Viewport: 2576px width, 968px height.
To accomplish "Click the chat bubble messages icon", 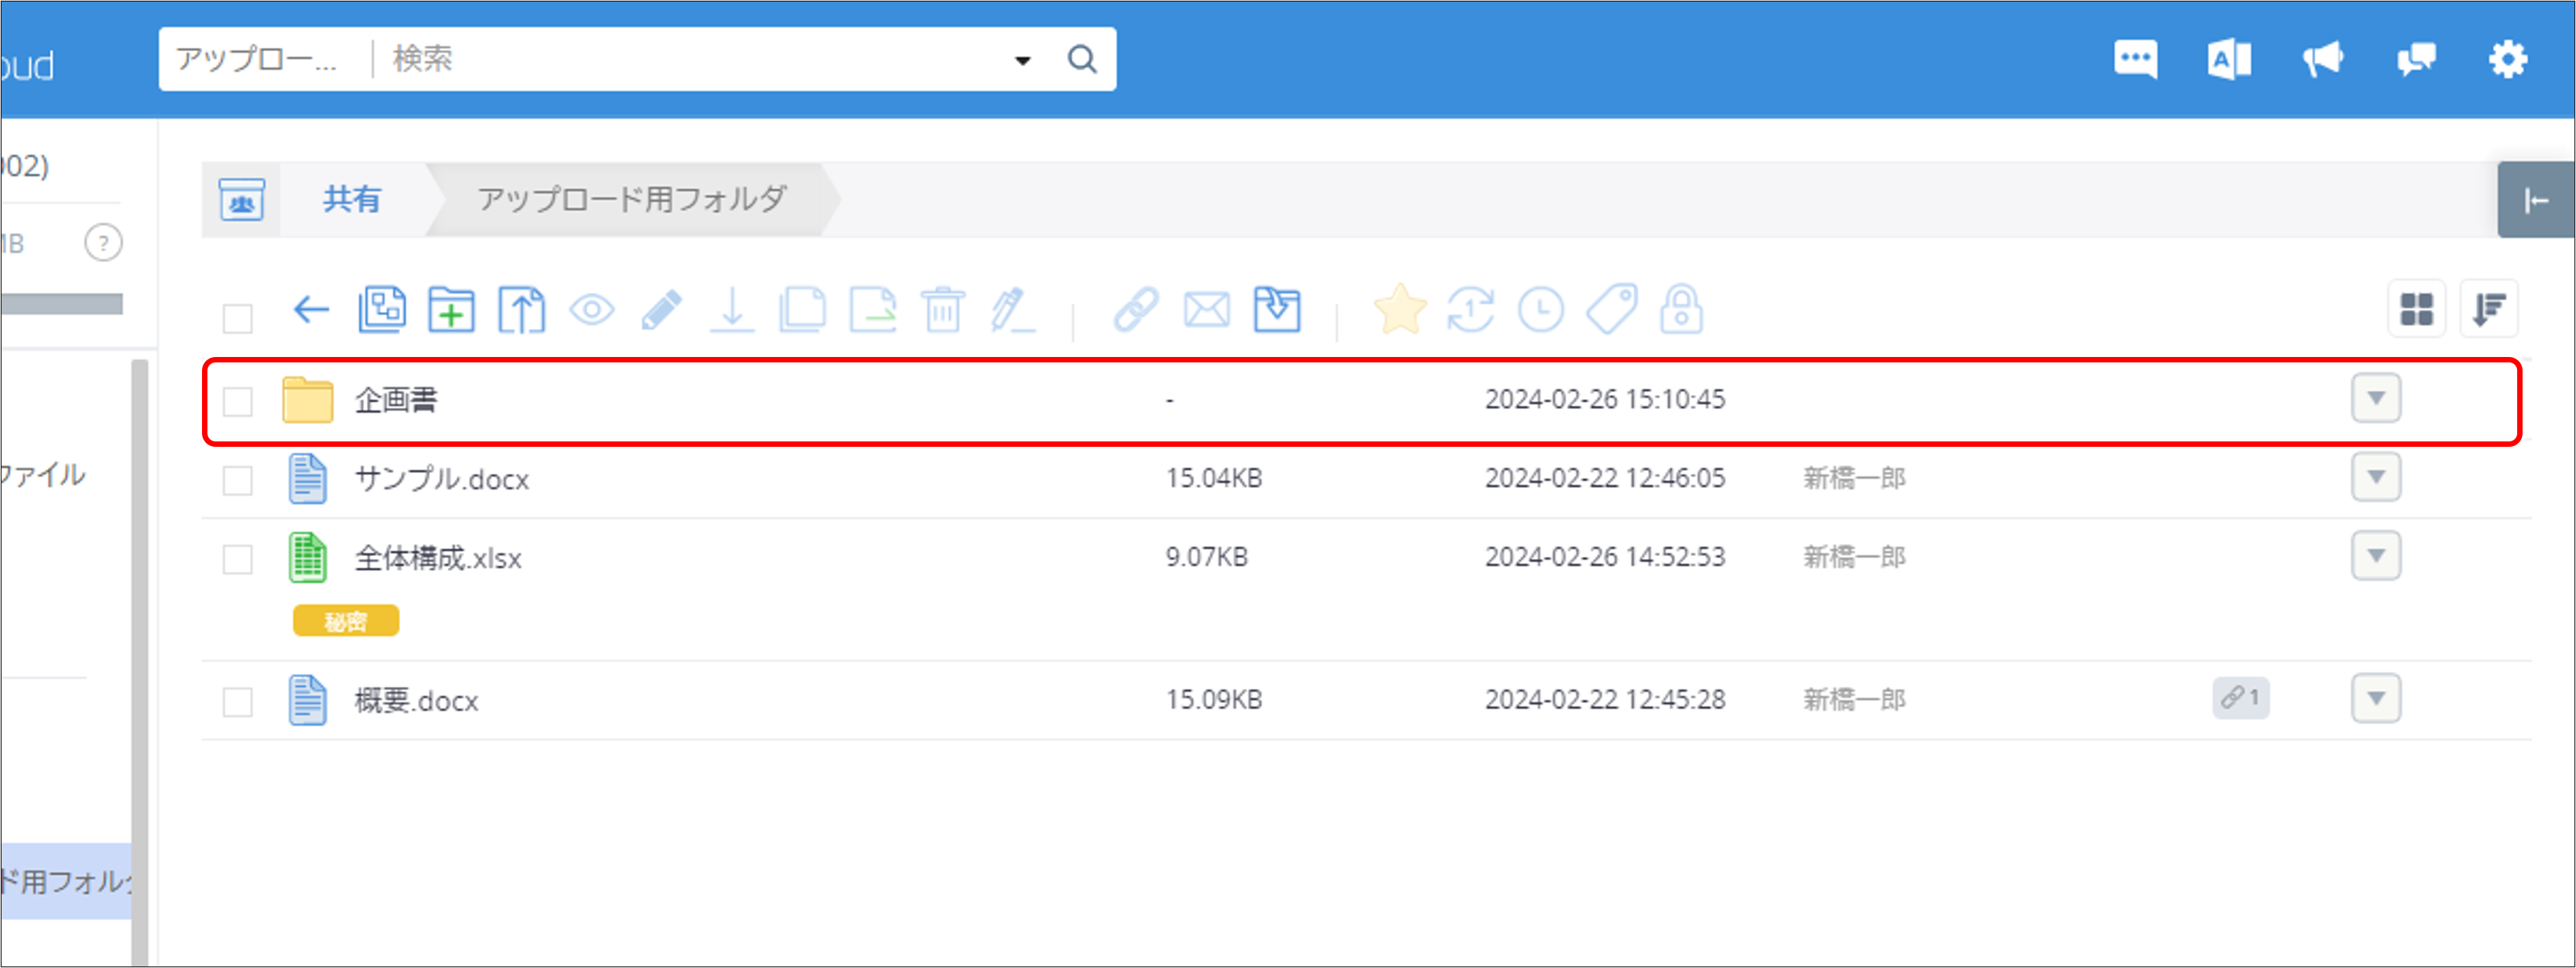I will click(x=2135, y=60).
